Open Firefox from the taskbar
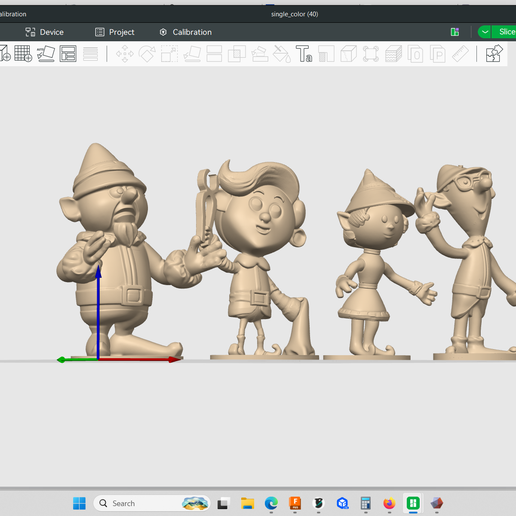The width and height of the screenshot is (516, 516). pos(389,503)
